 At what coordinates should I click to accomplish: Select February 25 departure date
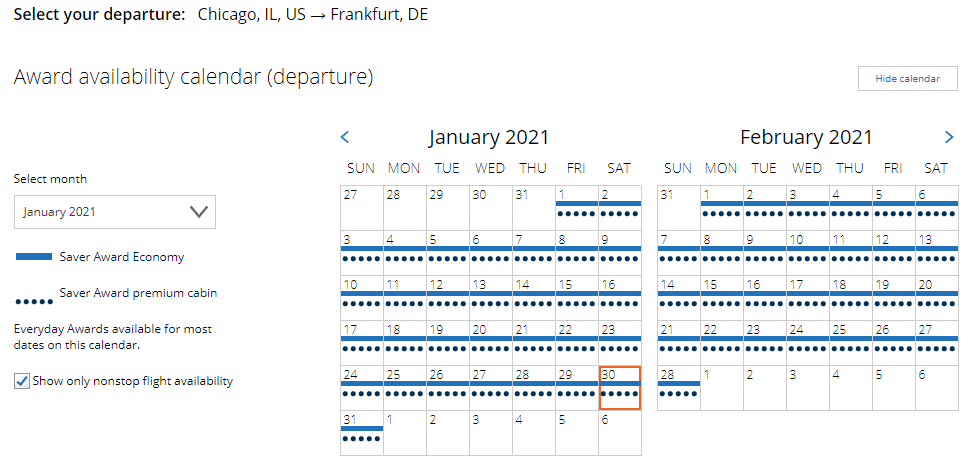851,342
